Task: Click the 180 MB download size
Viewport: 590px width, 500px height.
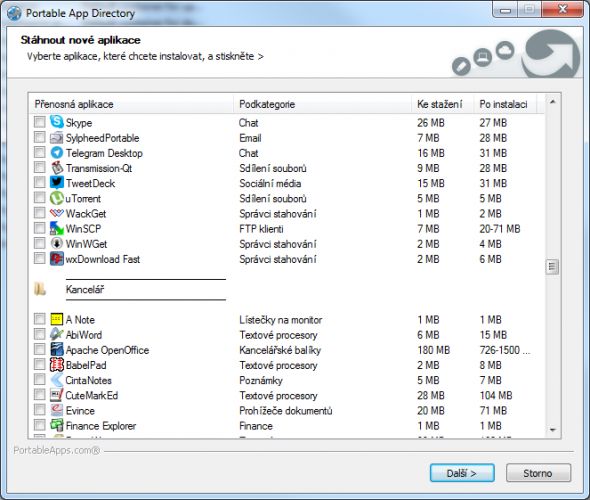Action: pos(433,350)
